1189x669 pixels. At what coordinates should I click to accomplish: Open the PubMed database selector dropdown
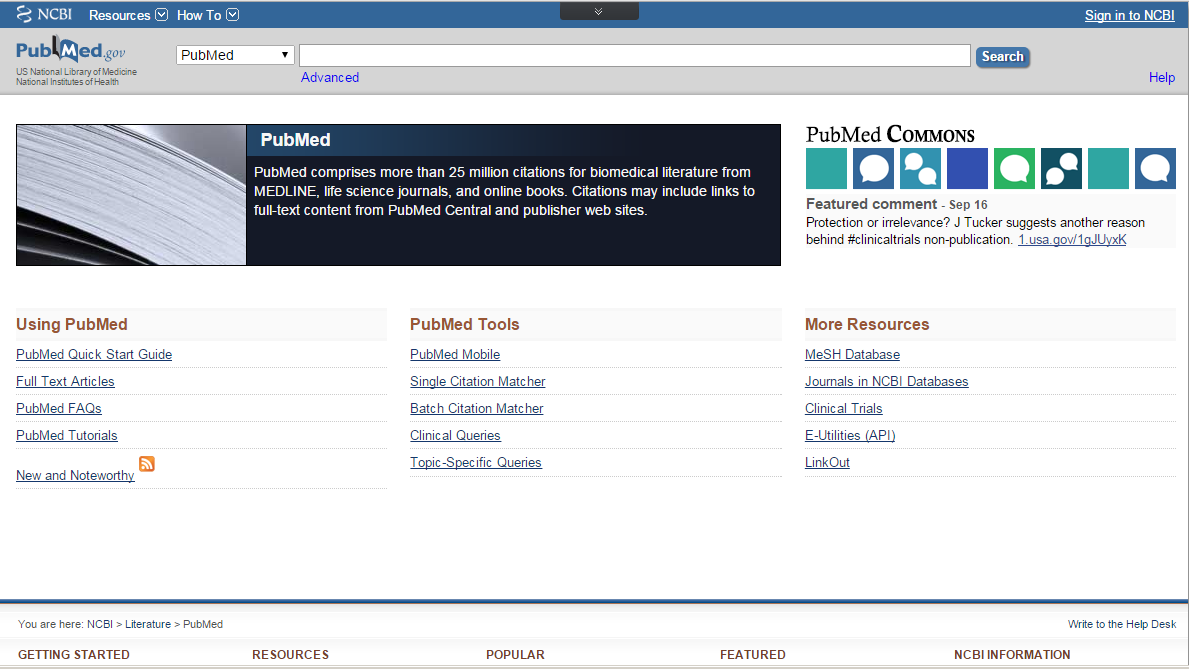tap(235, 55)
